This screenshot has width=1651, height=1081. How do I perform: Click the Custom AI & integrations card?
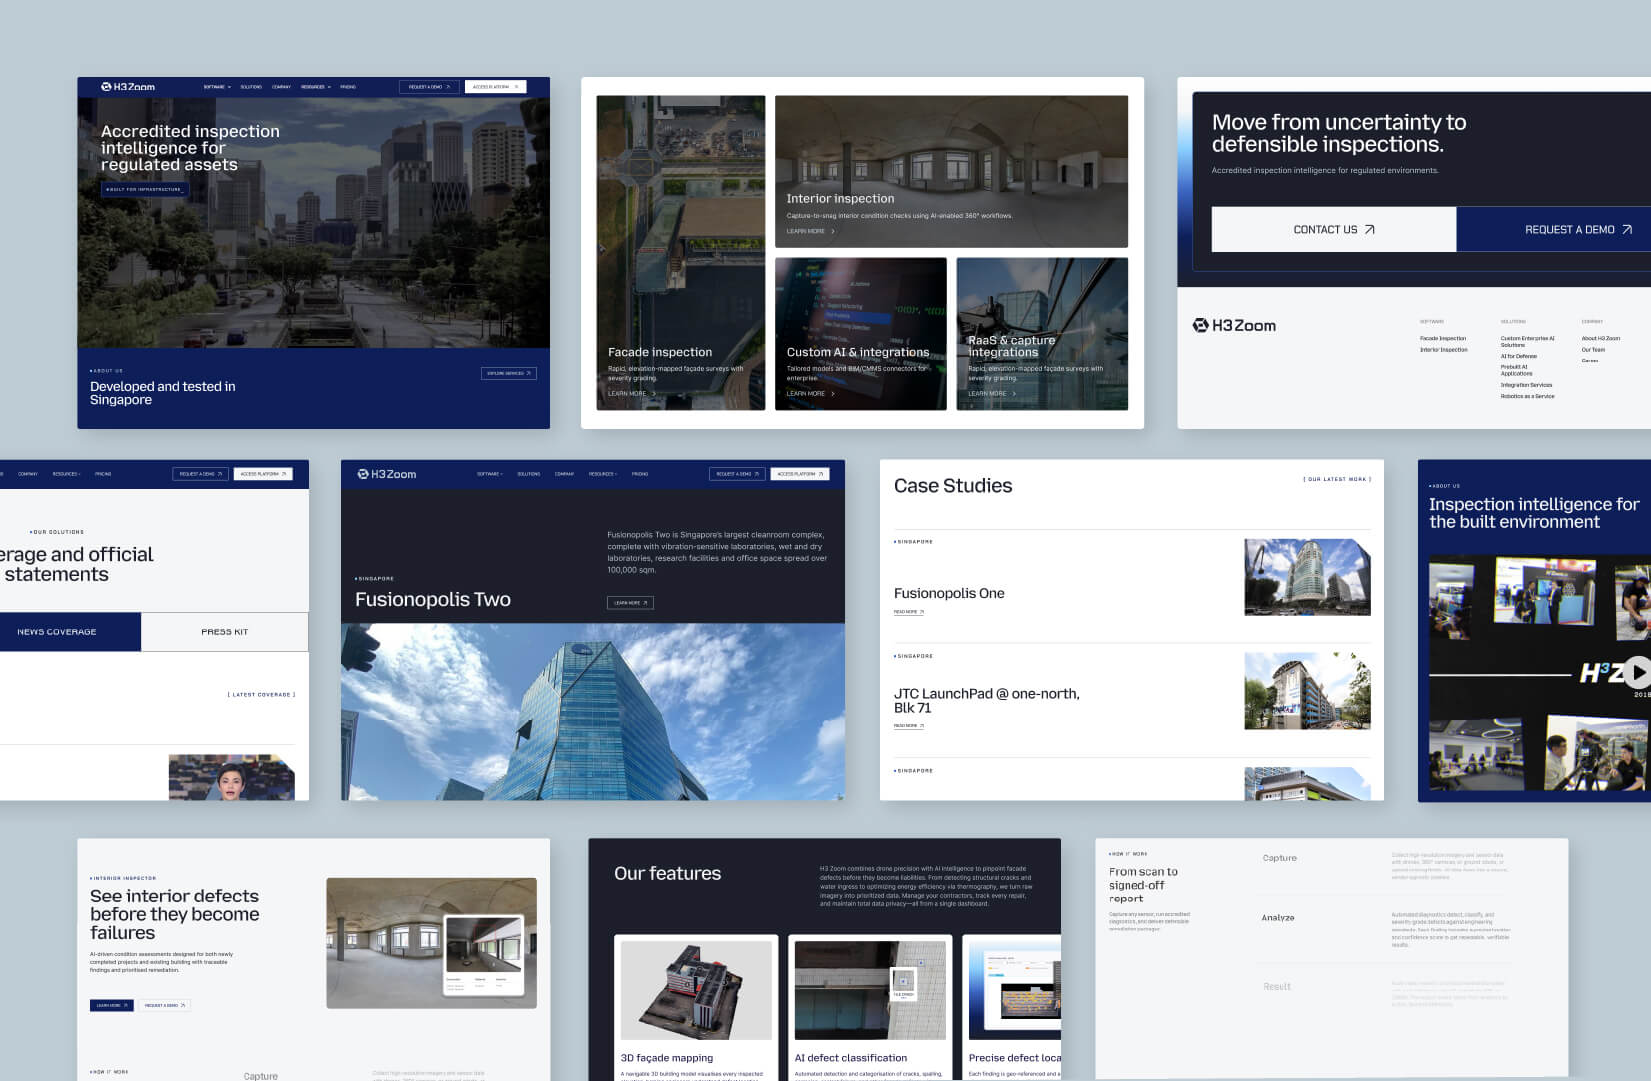point(861,334)
